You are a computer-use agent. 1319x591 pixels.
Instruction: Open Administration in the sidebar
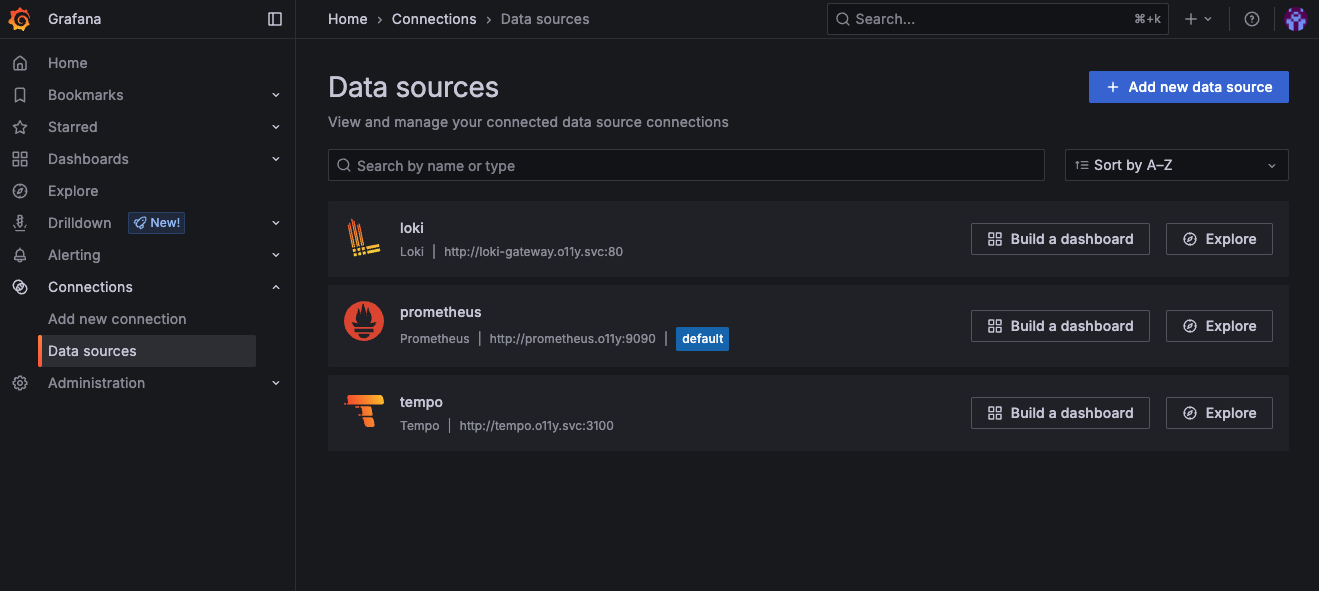pos(96,383)
